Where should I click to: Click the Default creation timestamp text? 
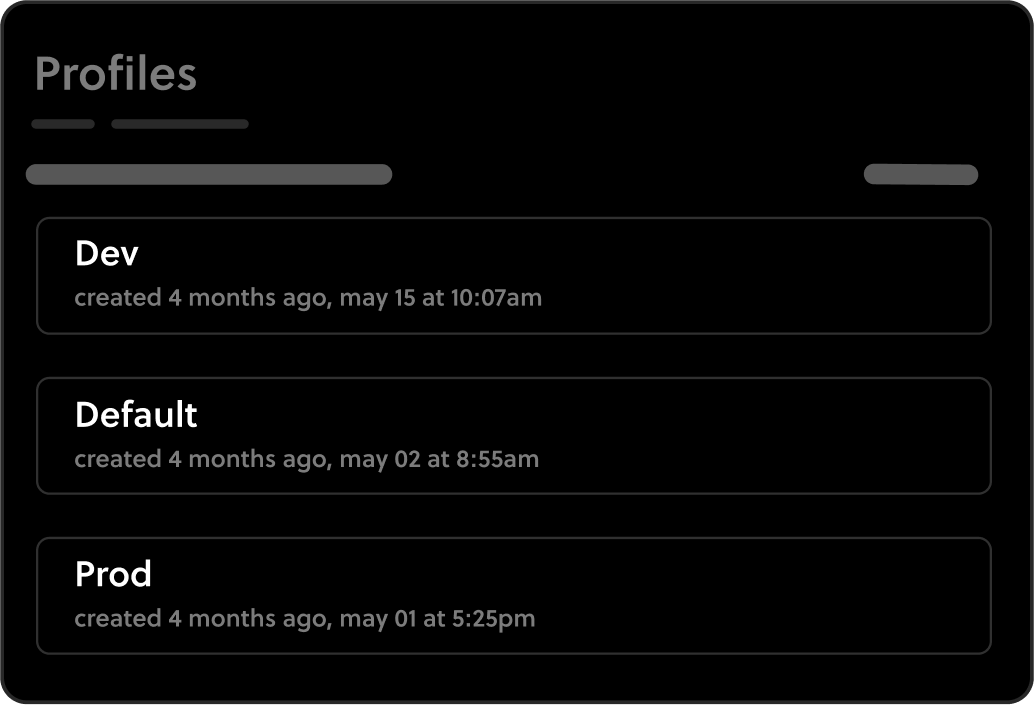click(305, 459)
